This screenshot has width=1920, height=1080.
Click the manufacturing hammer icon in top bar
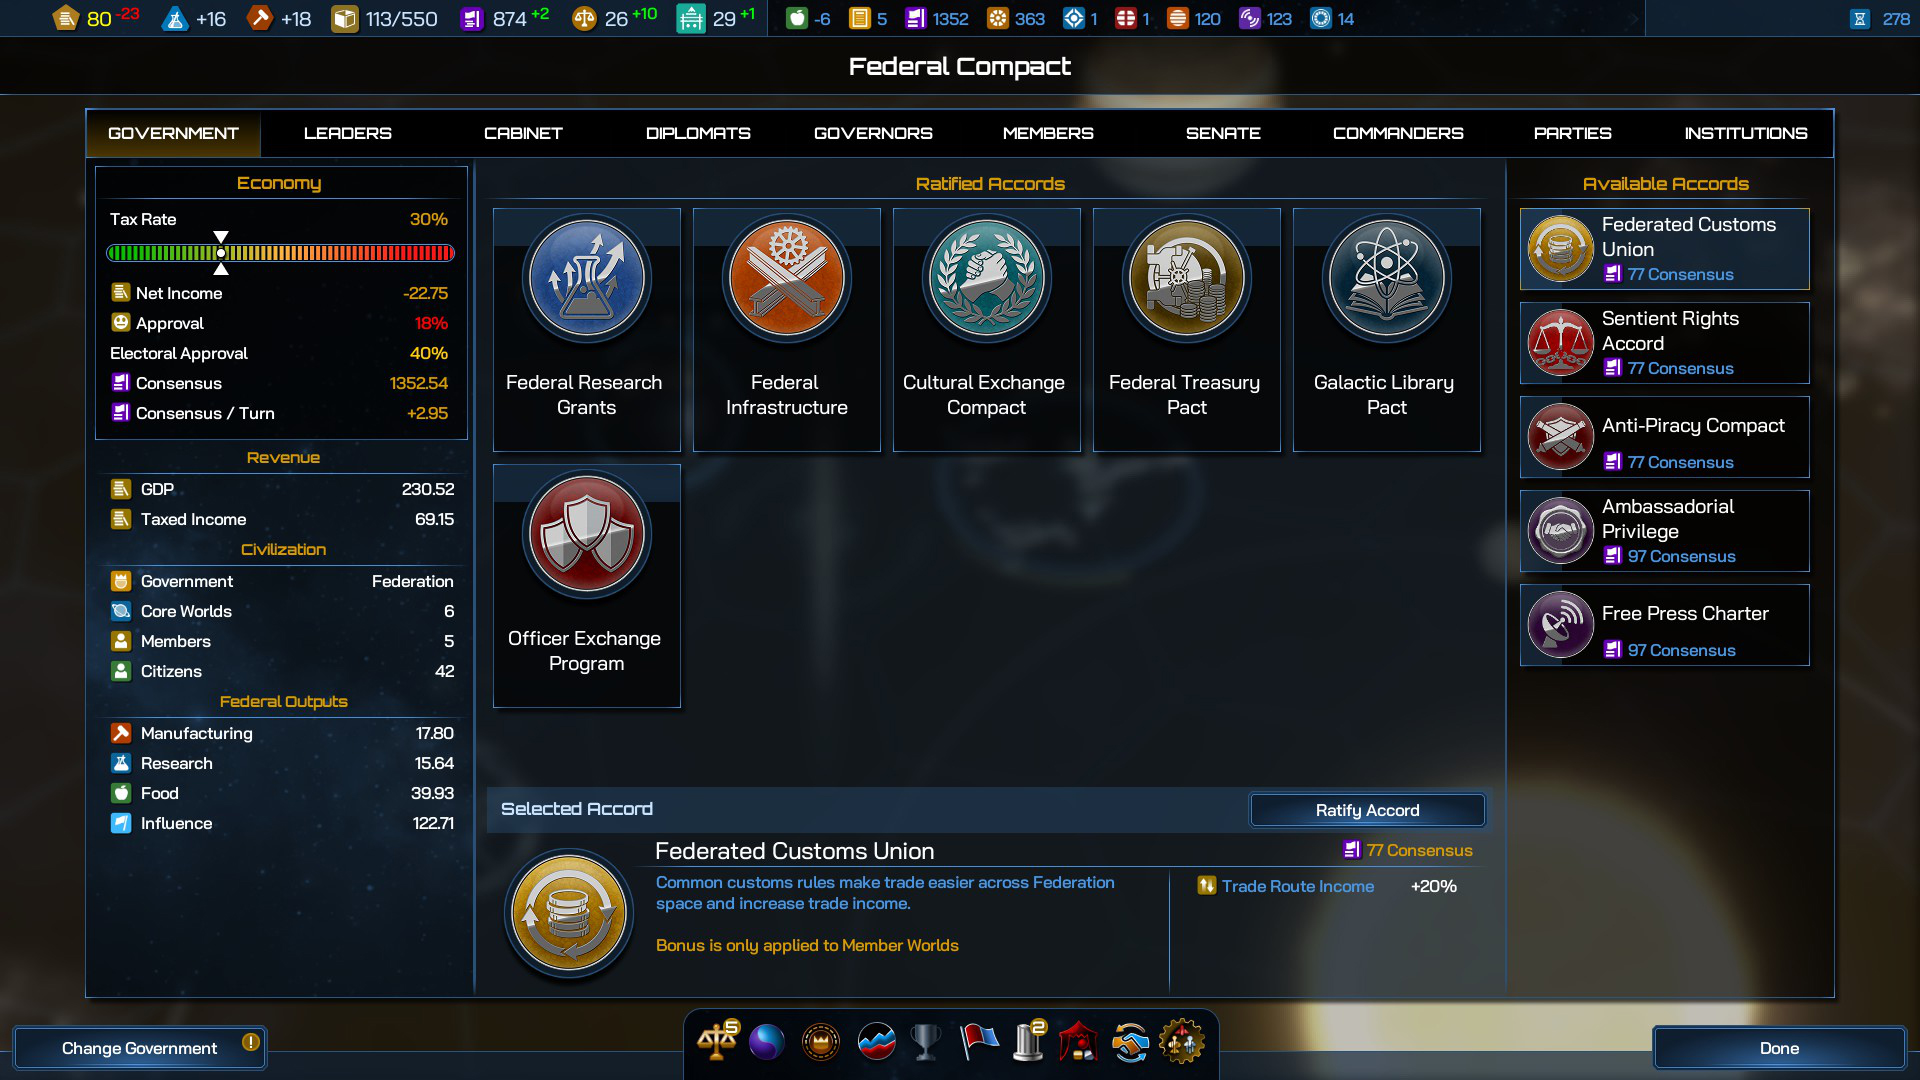(260, 18)
